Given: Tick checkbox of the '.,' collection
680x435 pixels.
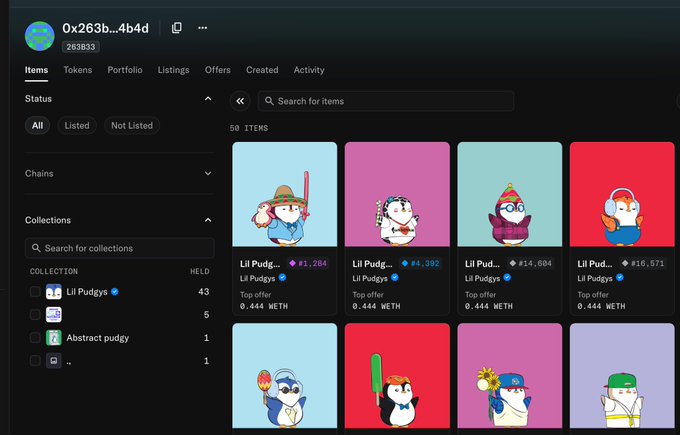Looking at the screenshot, I should point(35,360).
